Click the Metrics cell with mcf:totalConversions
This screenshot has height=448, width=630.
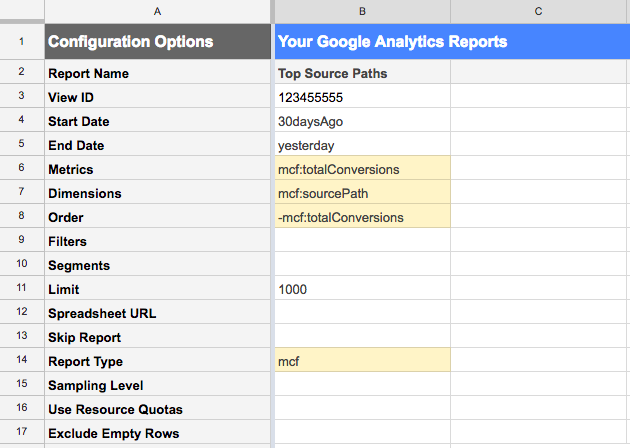tap(361, 169)
